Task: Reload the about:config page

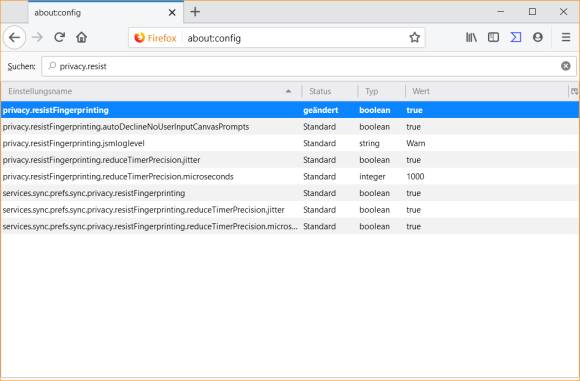Action: pyautogui.click(x=60, y=37)
